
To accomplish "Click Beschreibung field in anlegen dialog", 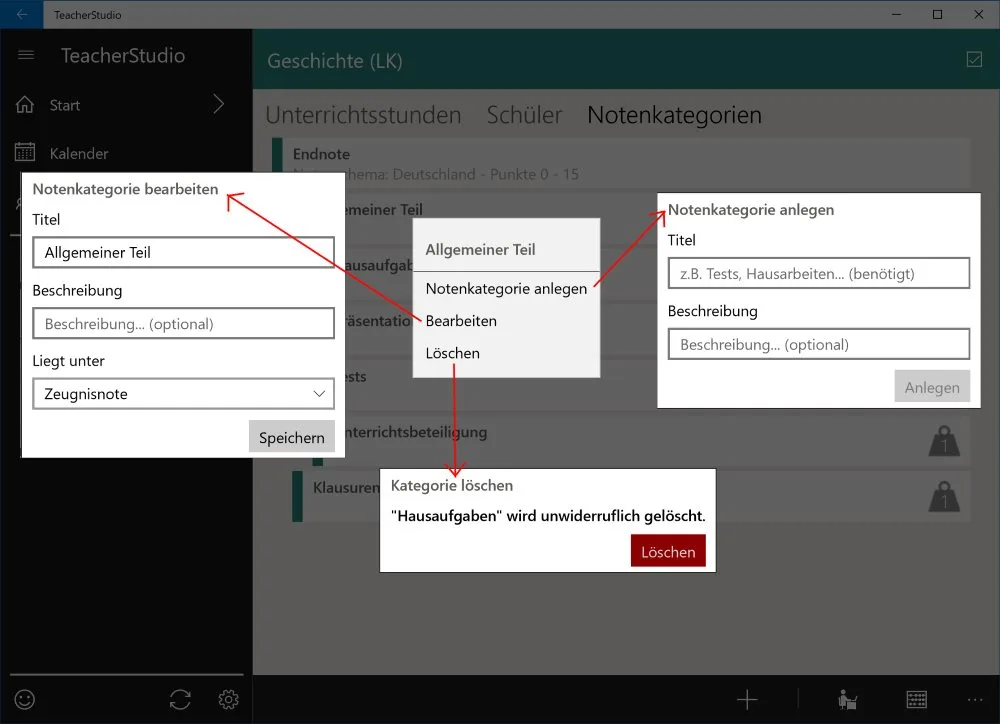I will 819,344.
